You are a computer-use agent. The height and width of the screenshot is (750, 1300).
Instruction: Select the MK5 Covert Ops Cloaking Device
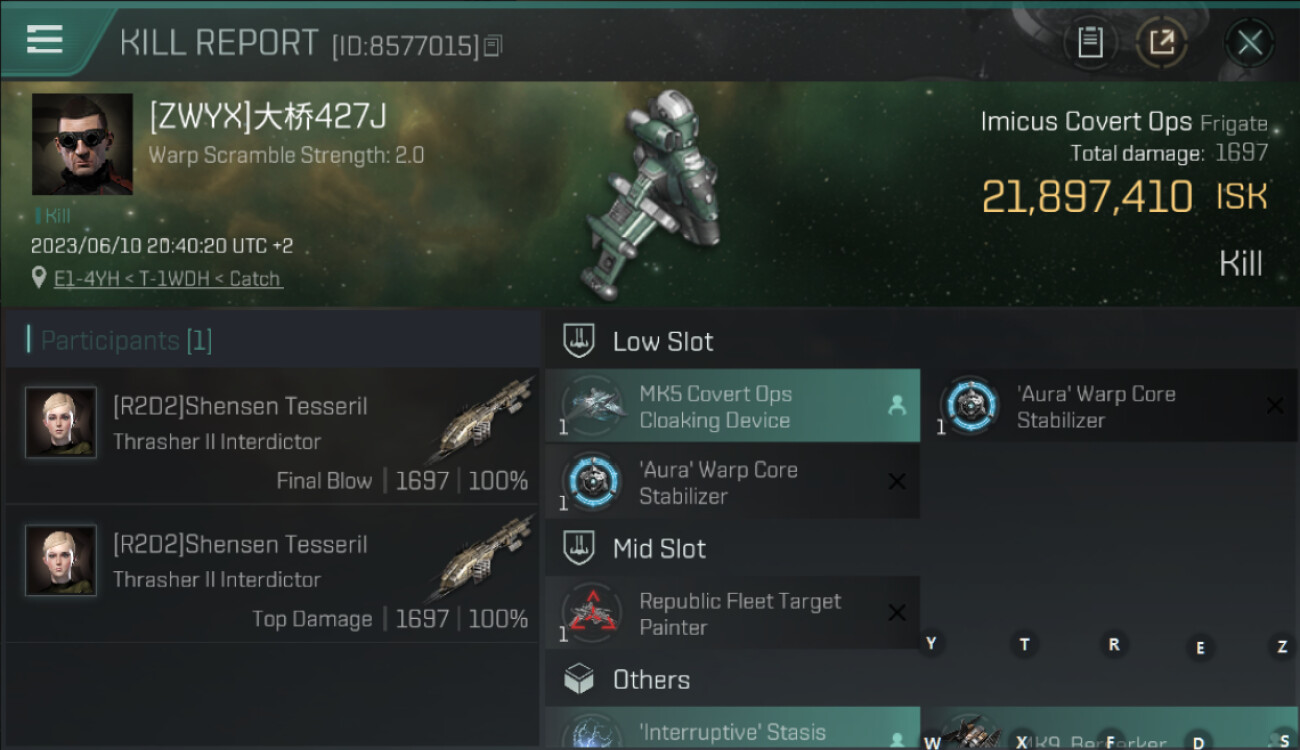coord(732,406)
